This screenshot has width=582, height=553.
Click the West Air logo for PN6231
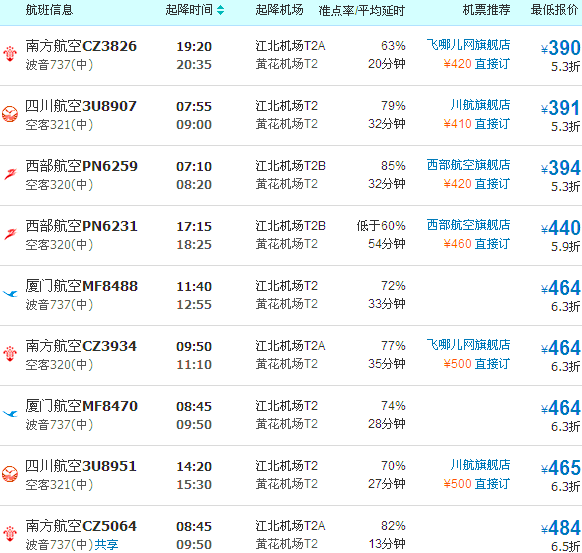coord(10,234)
